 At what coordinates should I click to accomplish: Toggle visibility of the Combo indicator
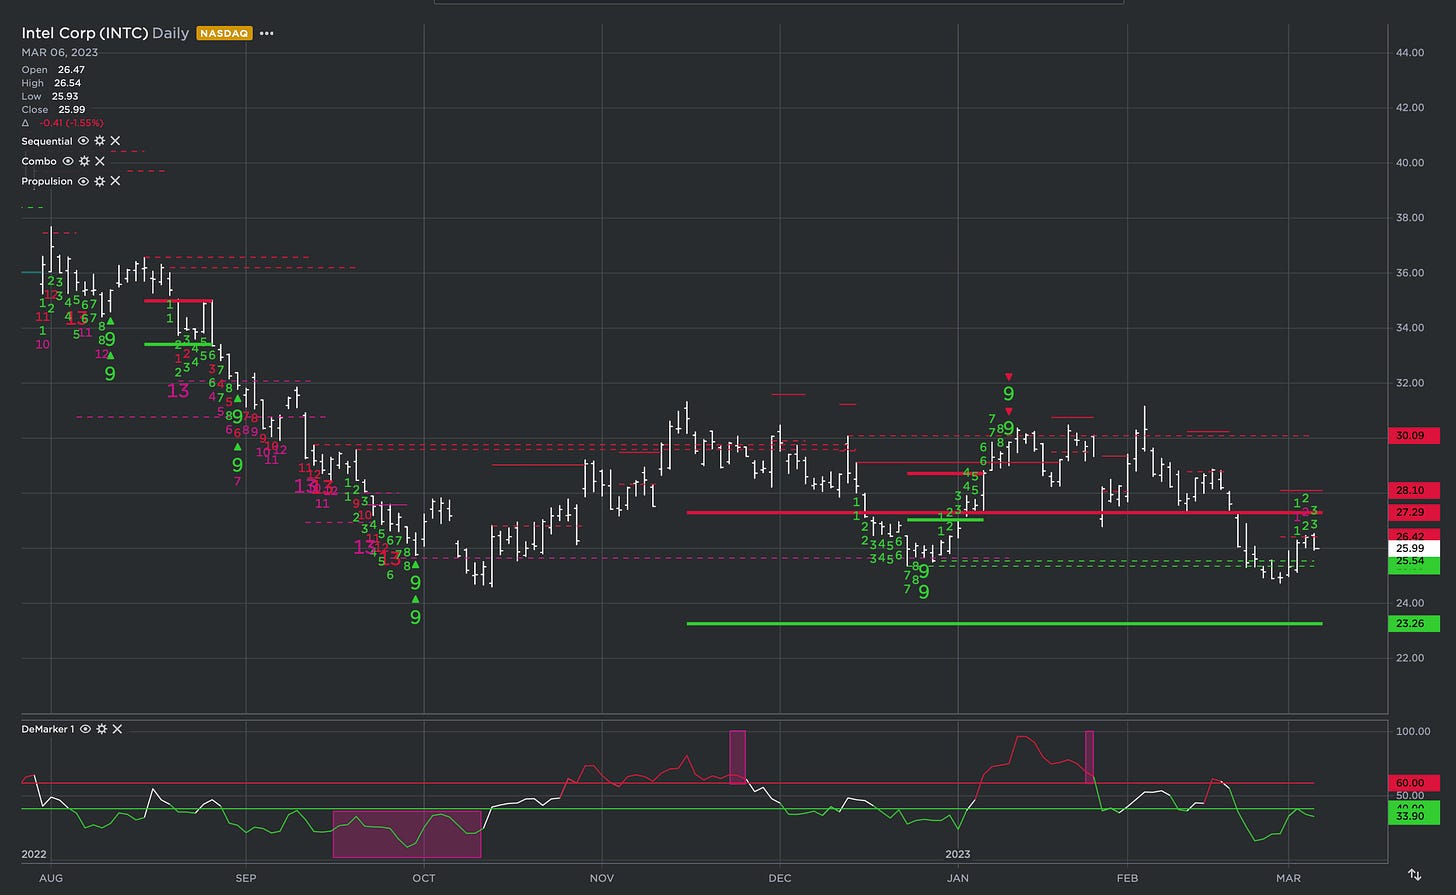click(x=68, y=161)
